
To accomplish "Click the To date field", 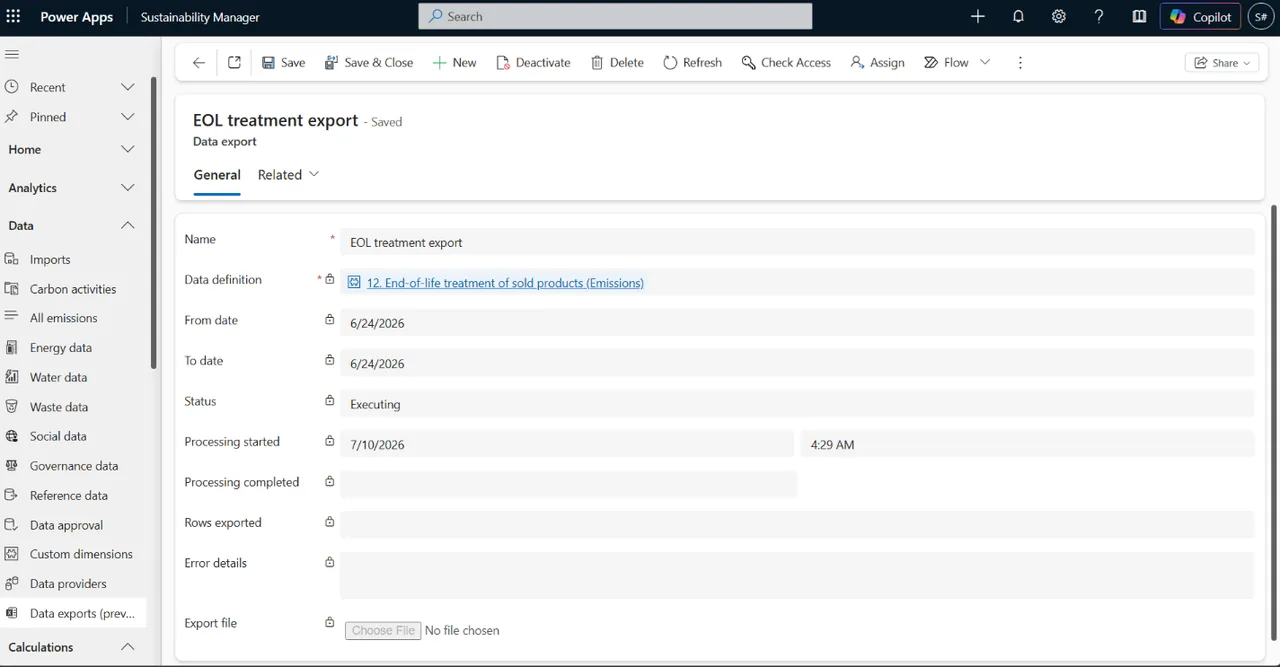I will point(797,363).
